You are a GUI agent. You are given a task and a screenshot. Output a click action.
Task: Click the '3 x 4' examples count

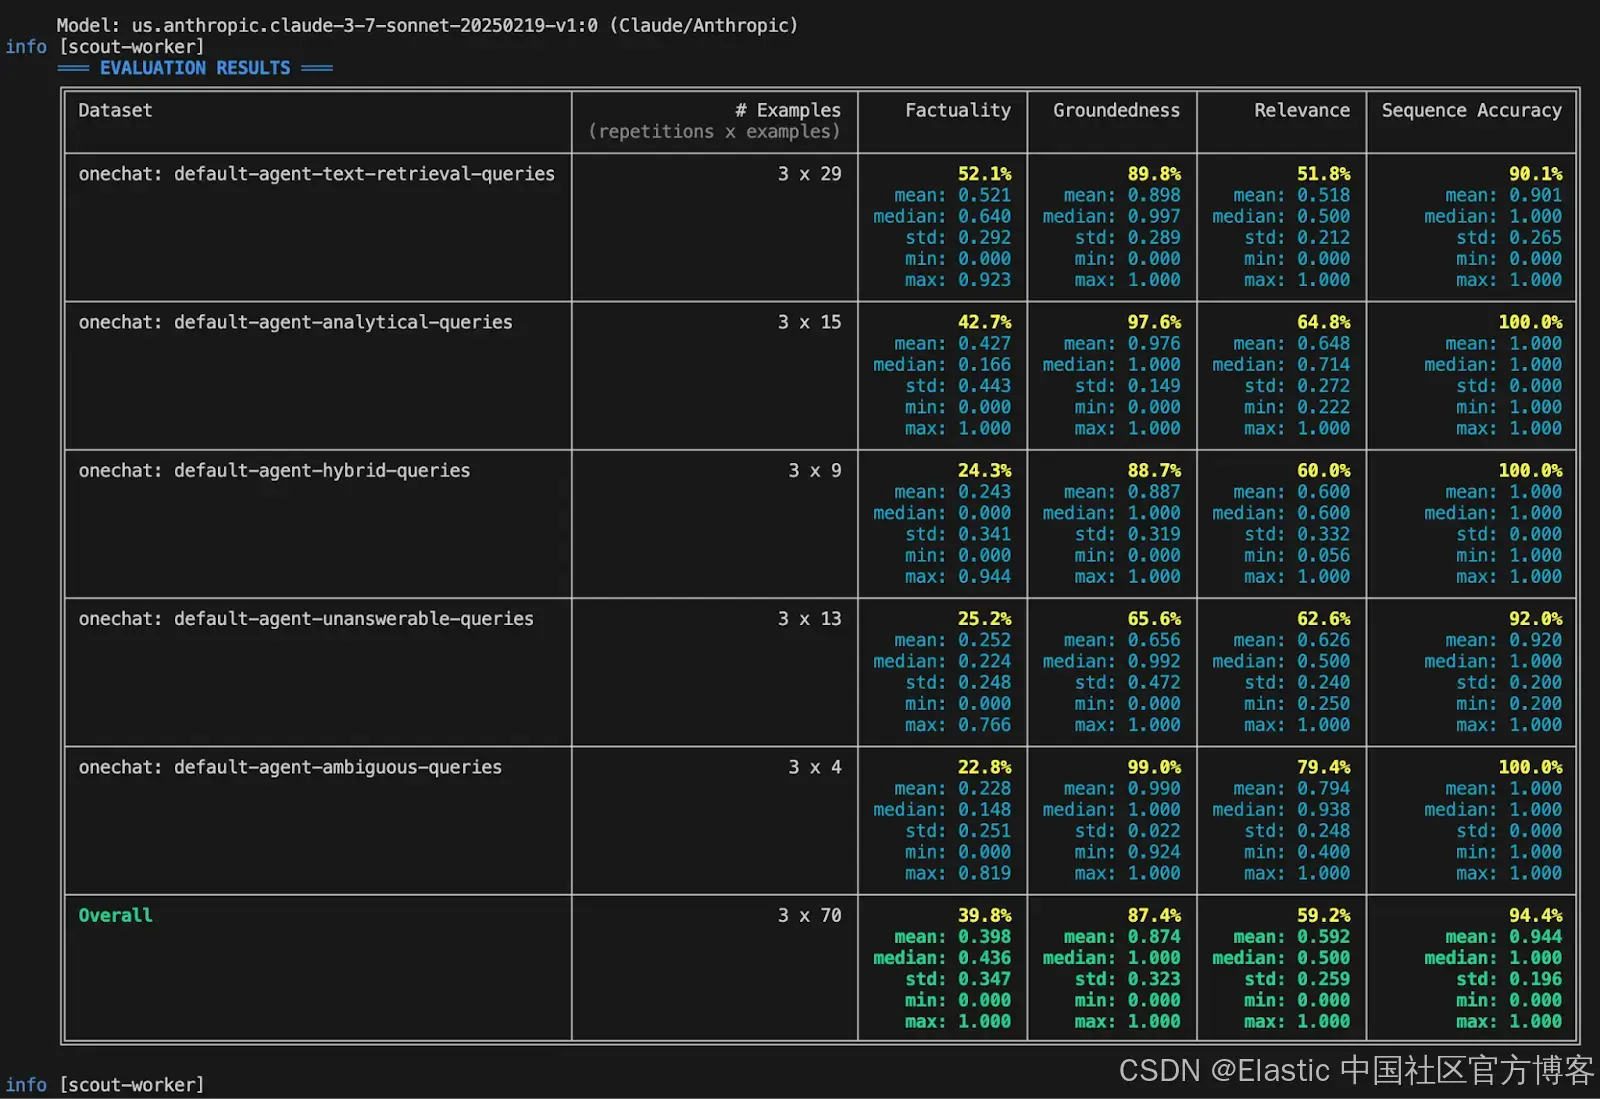tap(815, 767)
